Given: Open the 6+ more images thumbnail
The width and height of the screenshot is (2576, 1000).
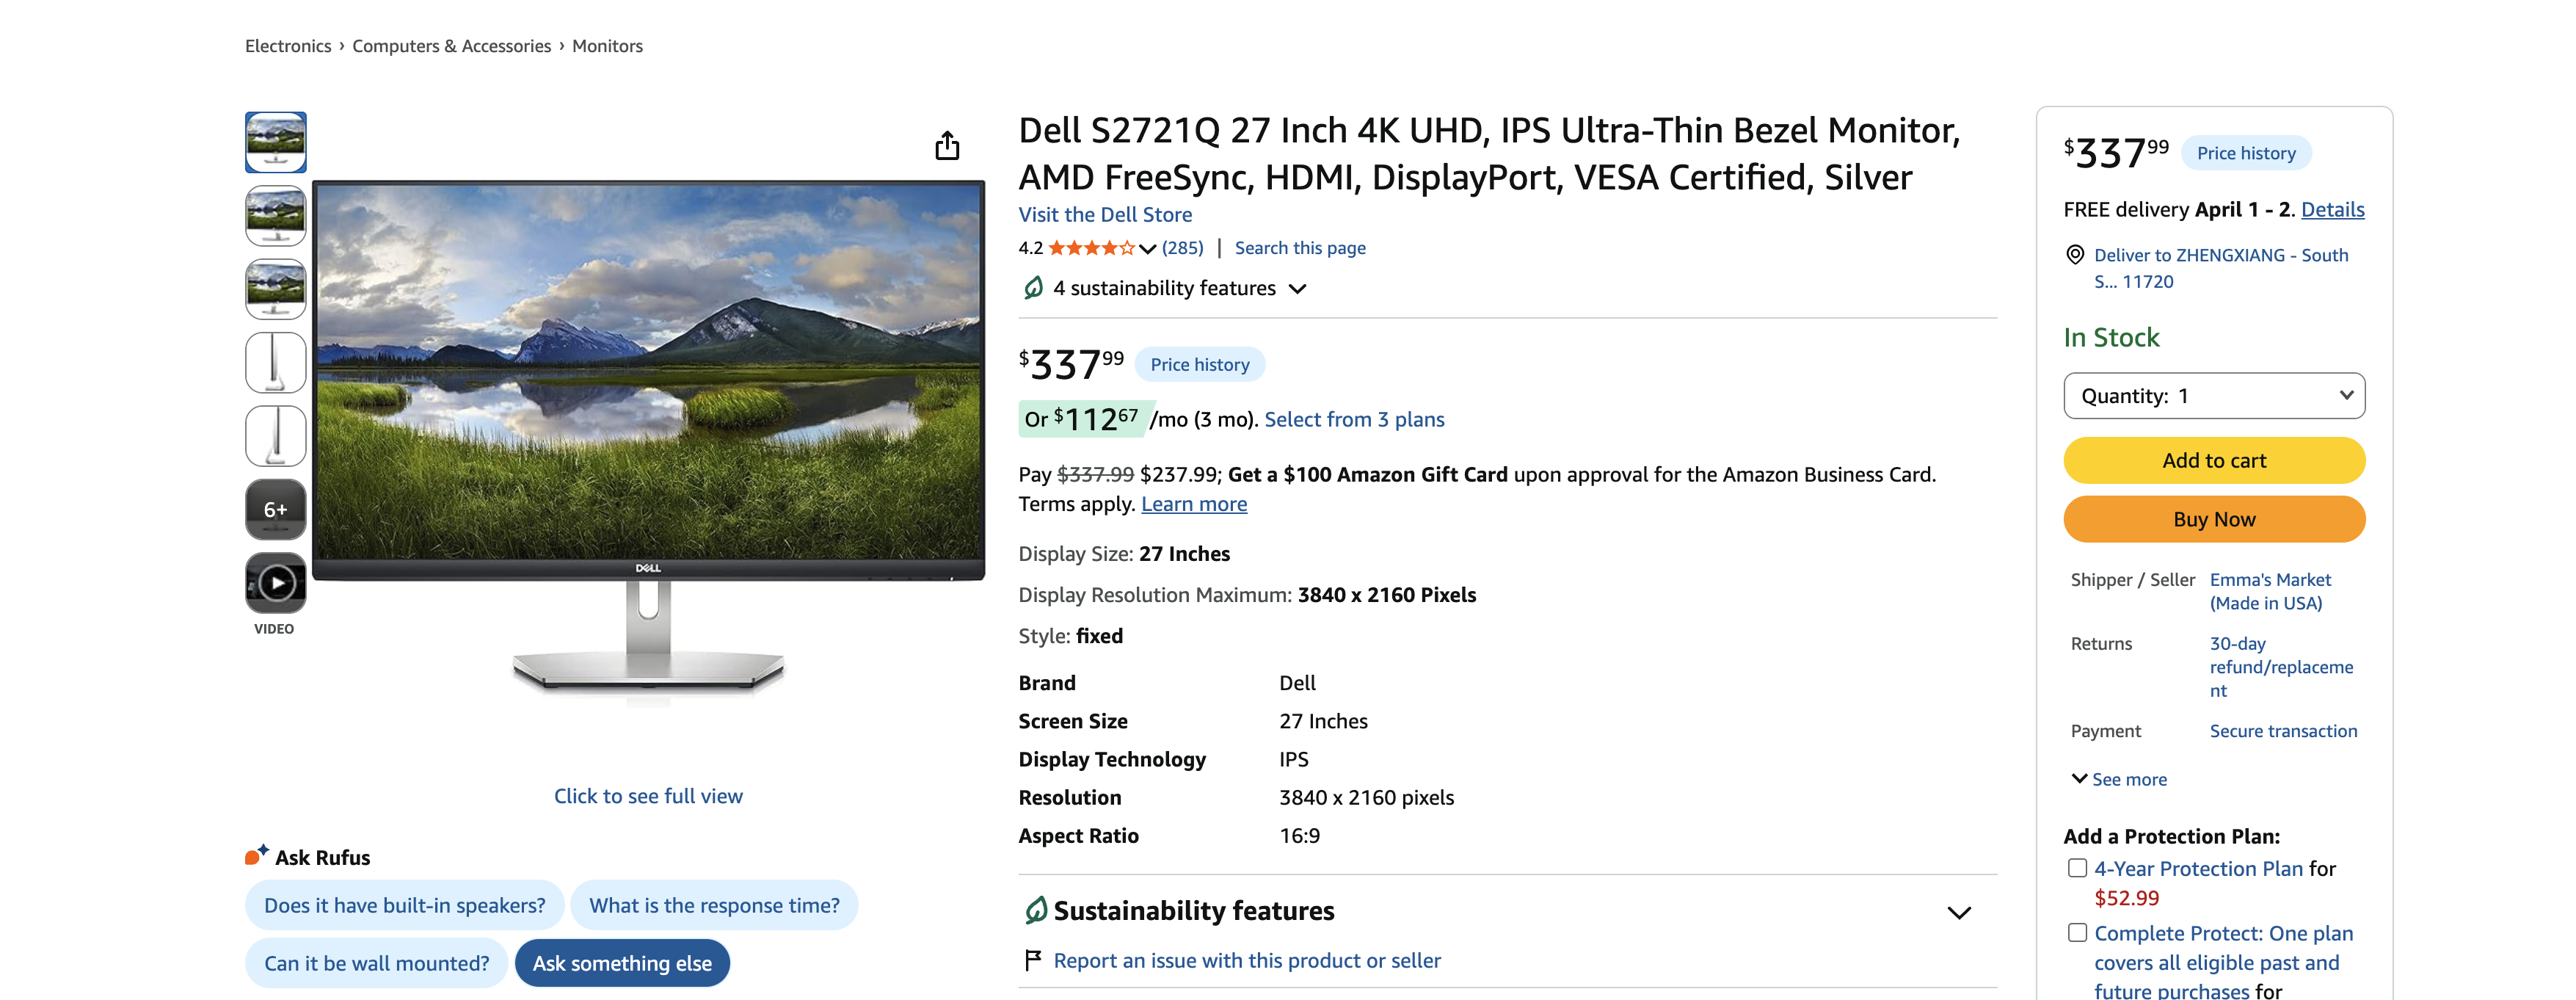Looking at the screenshot, I should pos(276,510).
